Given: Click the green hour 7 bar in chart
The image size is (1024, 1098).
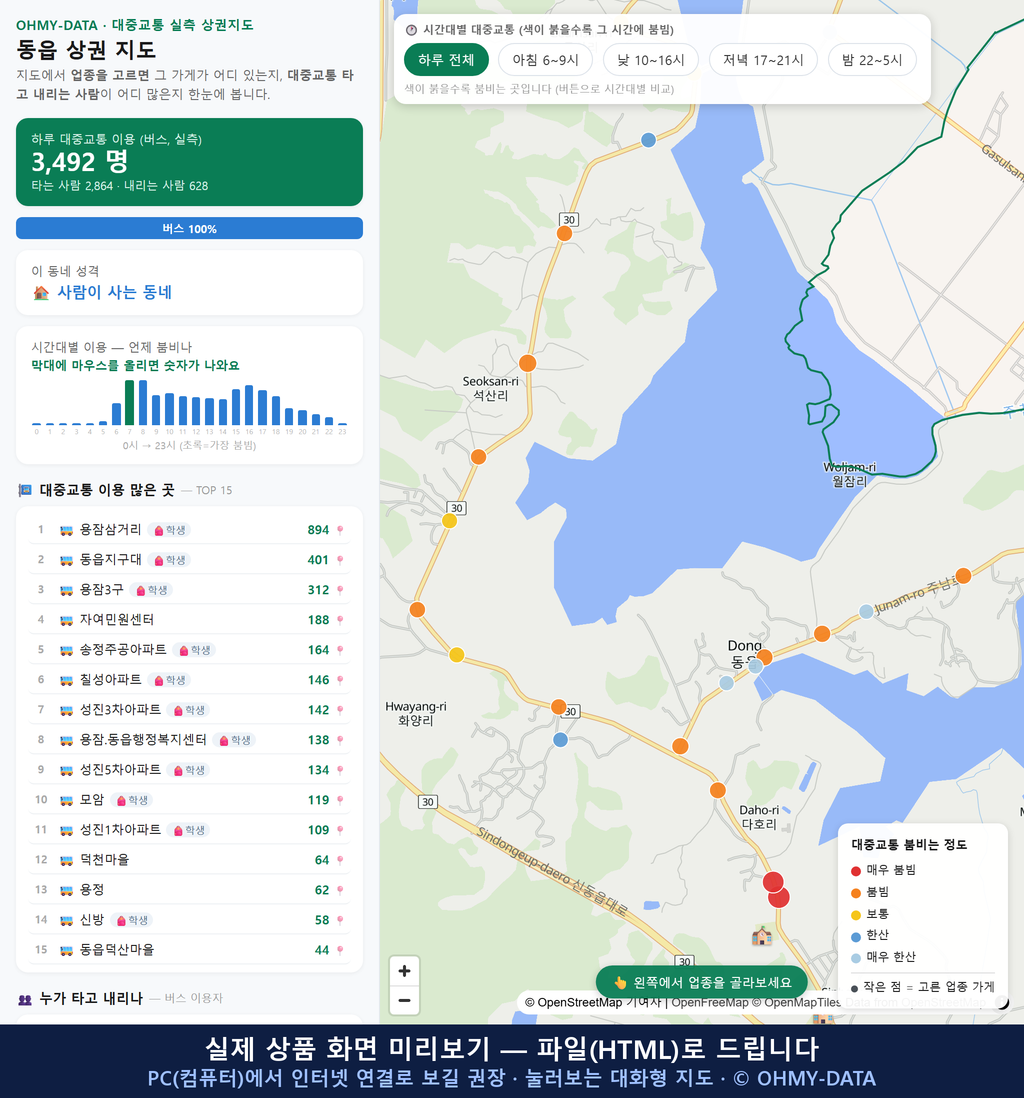Looking at the screenshot, I should tap(130, 403).
